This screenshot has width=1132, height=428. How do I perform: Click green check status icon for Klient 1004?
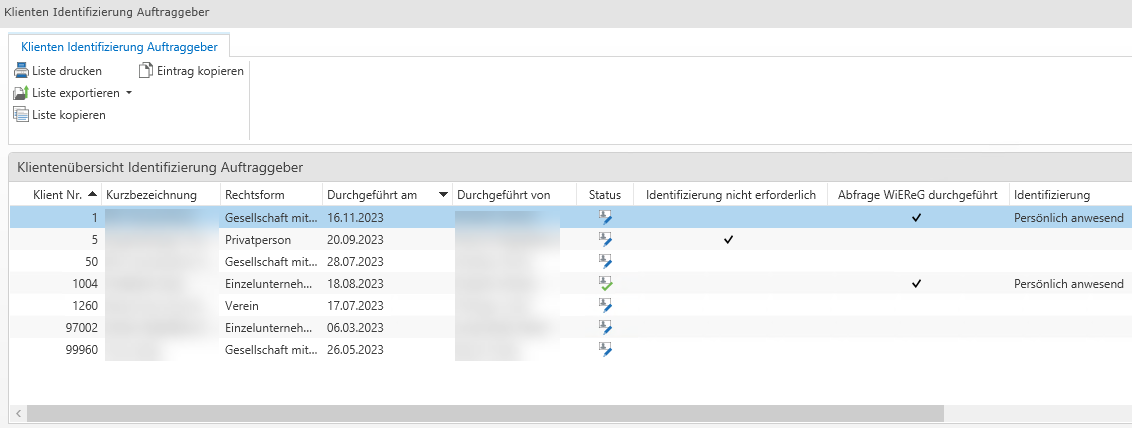pyautogui.click(x=605, y=284)
